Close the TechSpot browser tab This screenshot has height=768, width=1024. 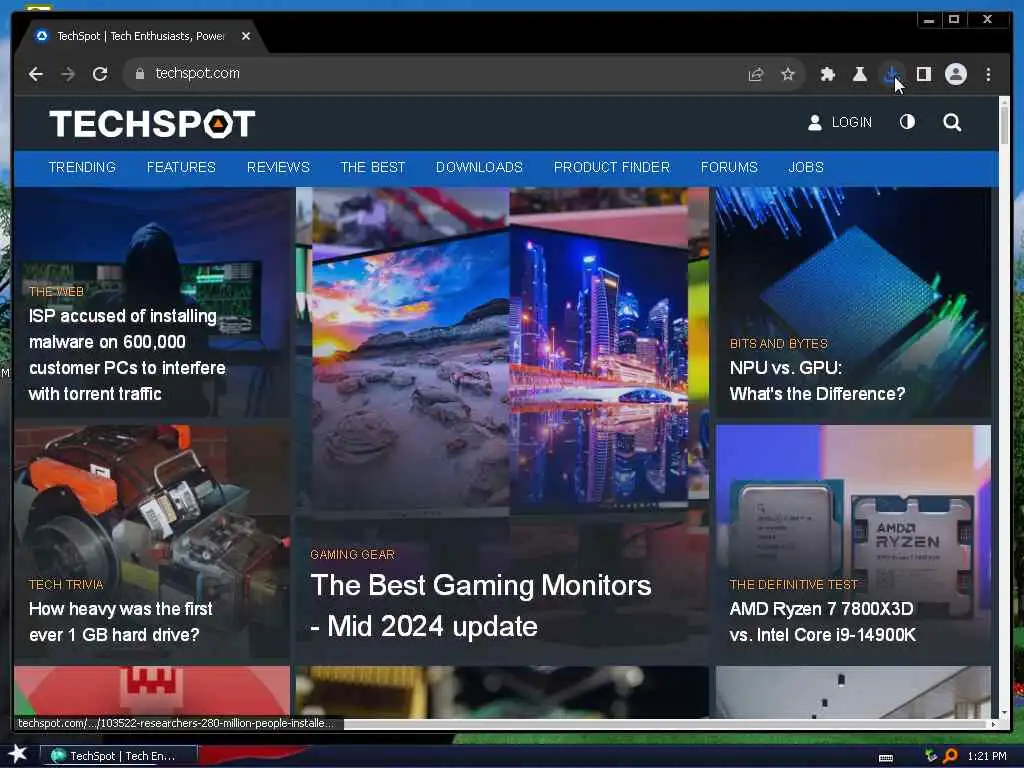[246, 36]
